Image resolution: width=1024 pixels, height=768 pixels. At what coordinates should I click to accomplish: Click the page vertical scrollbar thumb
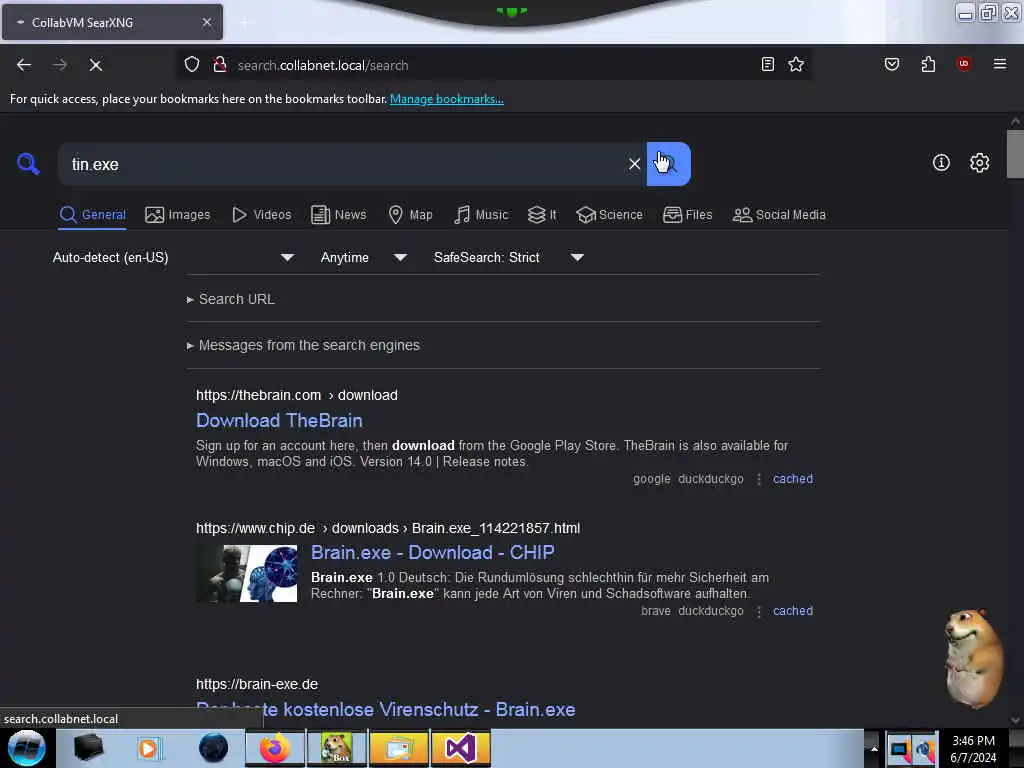pyautogui.click(x=1015, y=154)
